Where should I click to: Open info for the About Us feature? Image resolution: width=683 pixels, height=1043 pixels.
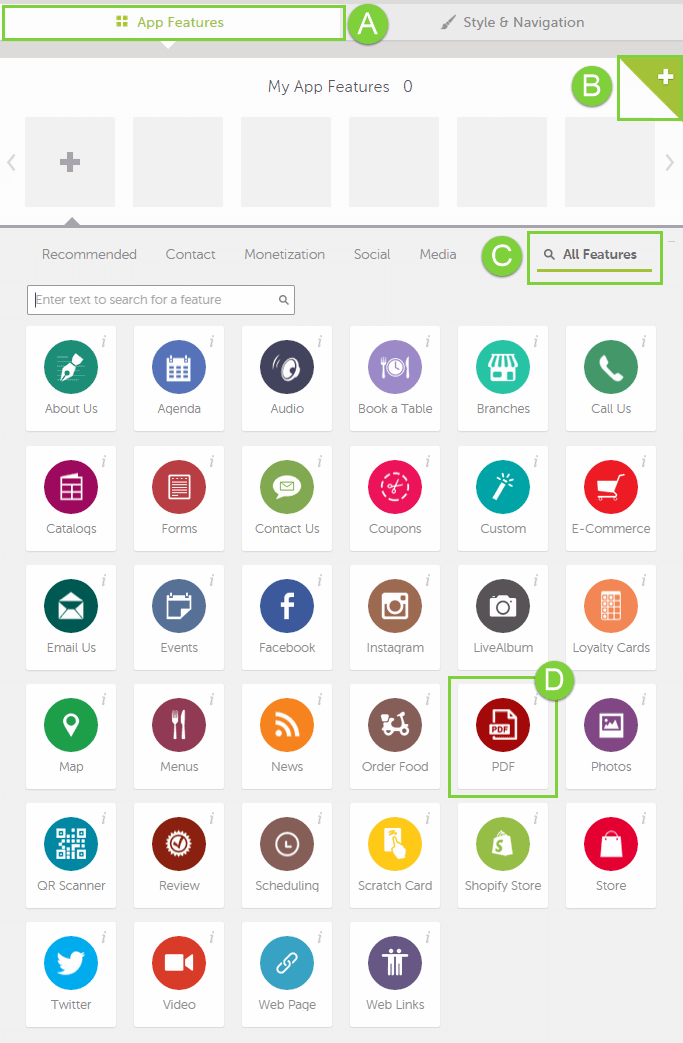point(104,341)
